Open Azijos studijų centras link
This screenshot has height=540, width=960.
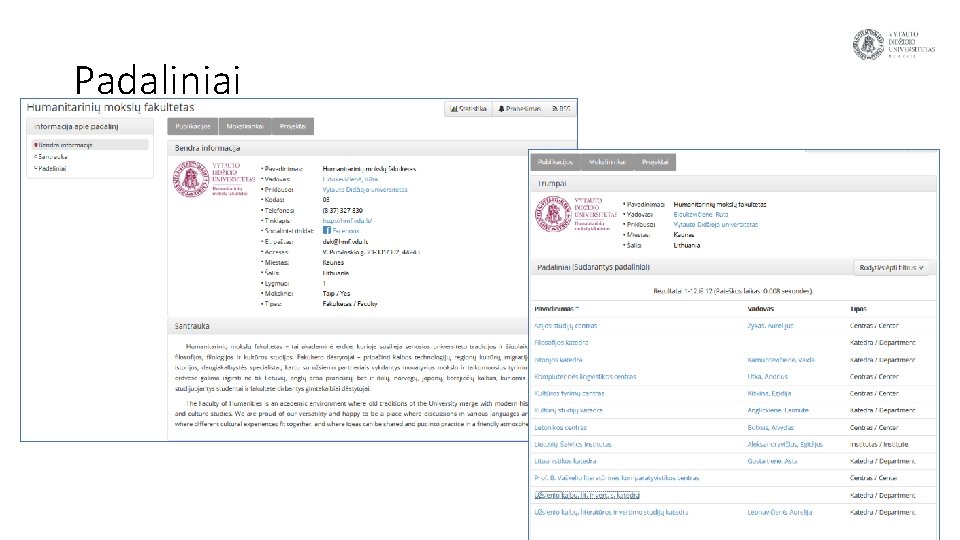566,326
